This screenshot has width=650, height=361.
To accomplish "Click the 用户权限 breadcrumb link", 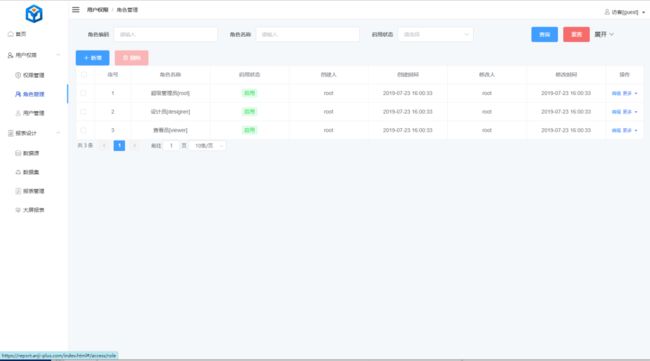I will 97,10.
